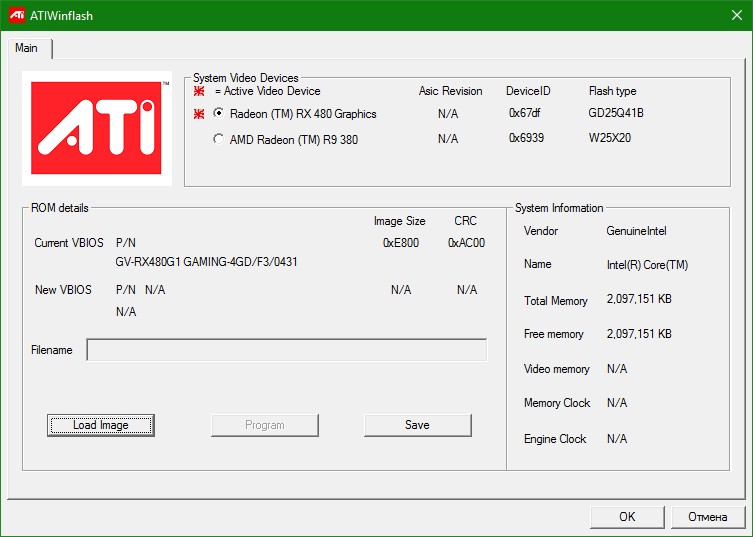Click flash type W25X20
753x537 pixels.
(x=609, y=138)
